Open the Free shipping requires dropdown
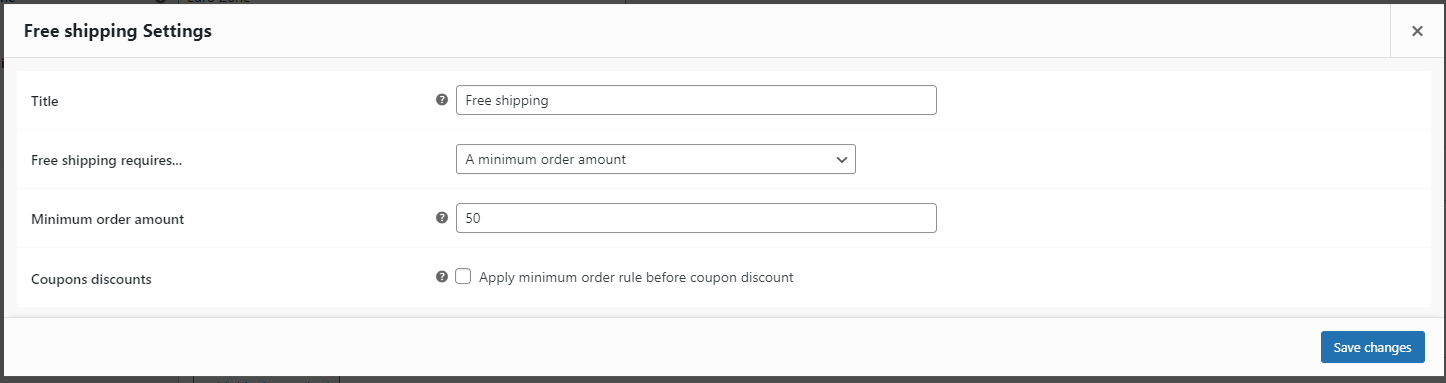The width and height of the screenshot is (1446, 383). coord(655,159)
